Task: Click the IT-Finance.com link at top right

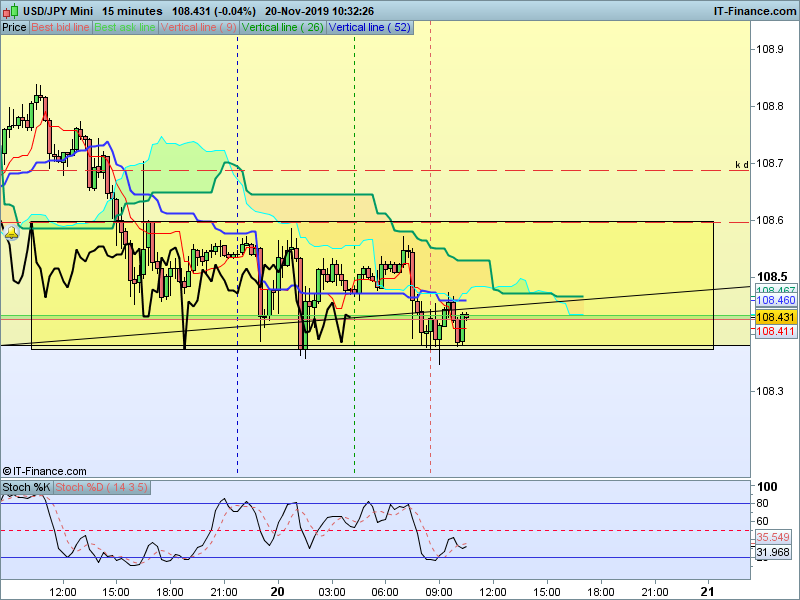Action: click(755, 11)
